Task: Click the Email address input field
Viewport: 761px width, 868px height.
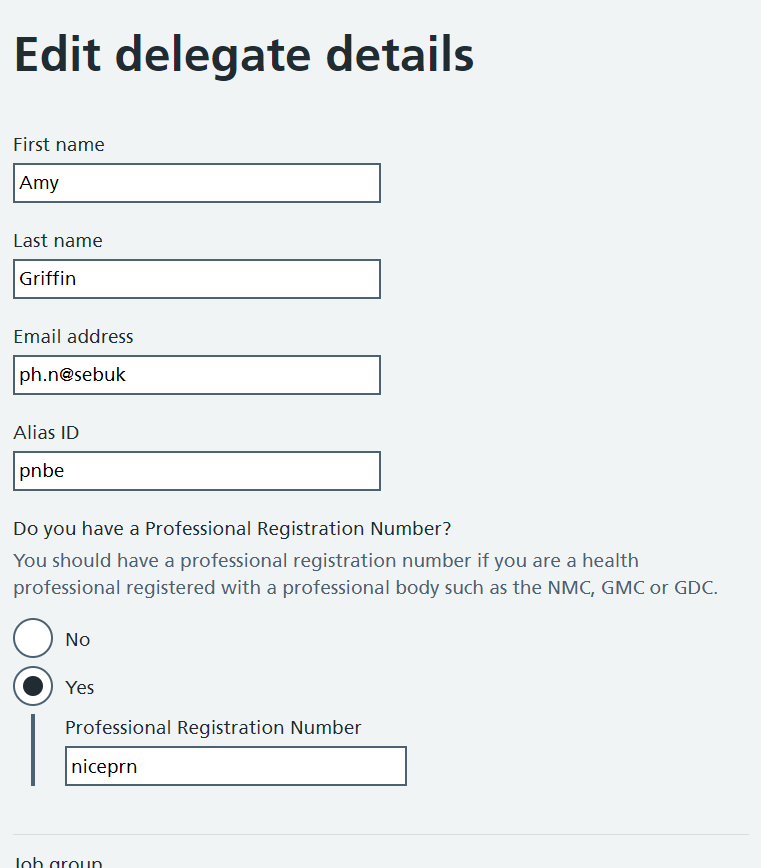Action: click(x=197, y=375)
